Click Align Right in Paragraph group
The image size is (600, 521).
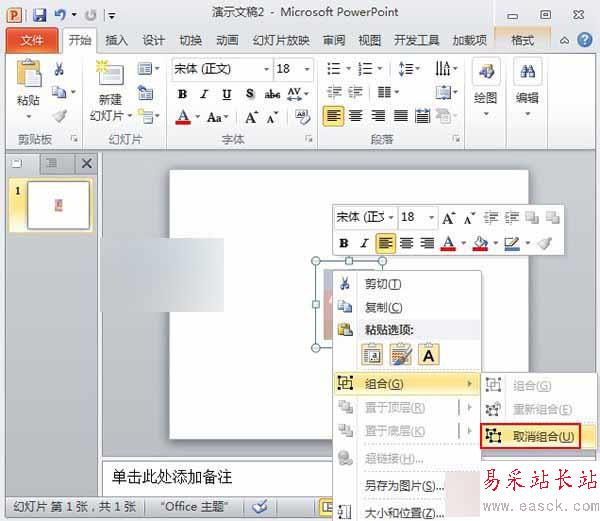pos(378,116)
